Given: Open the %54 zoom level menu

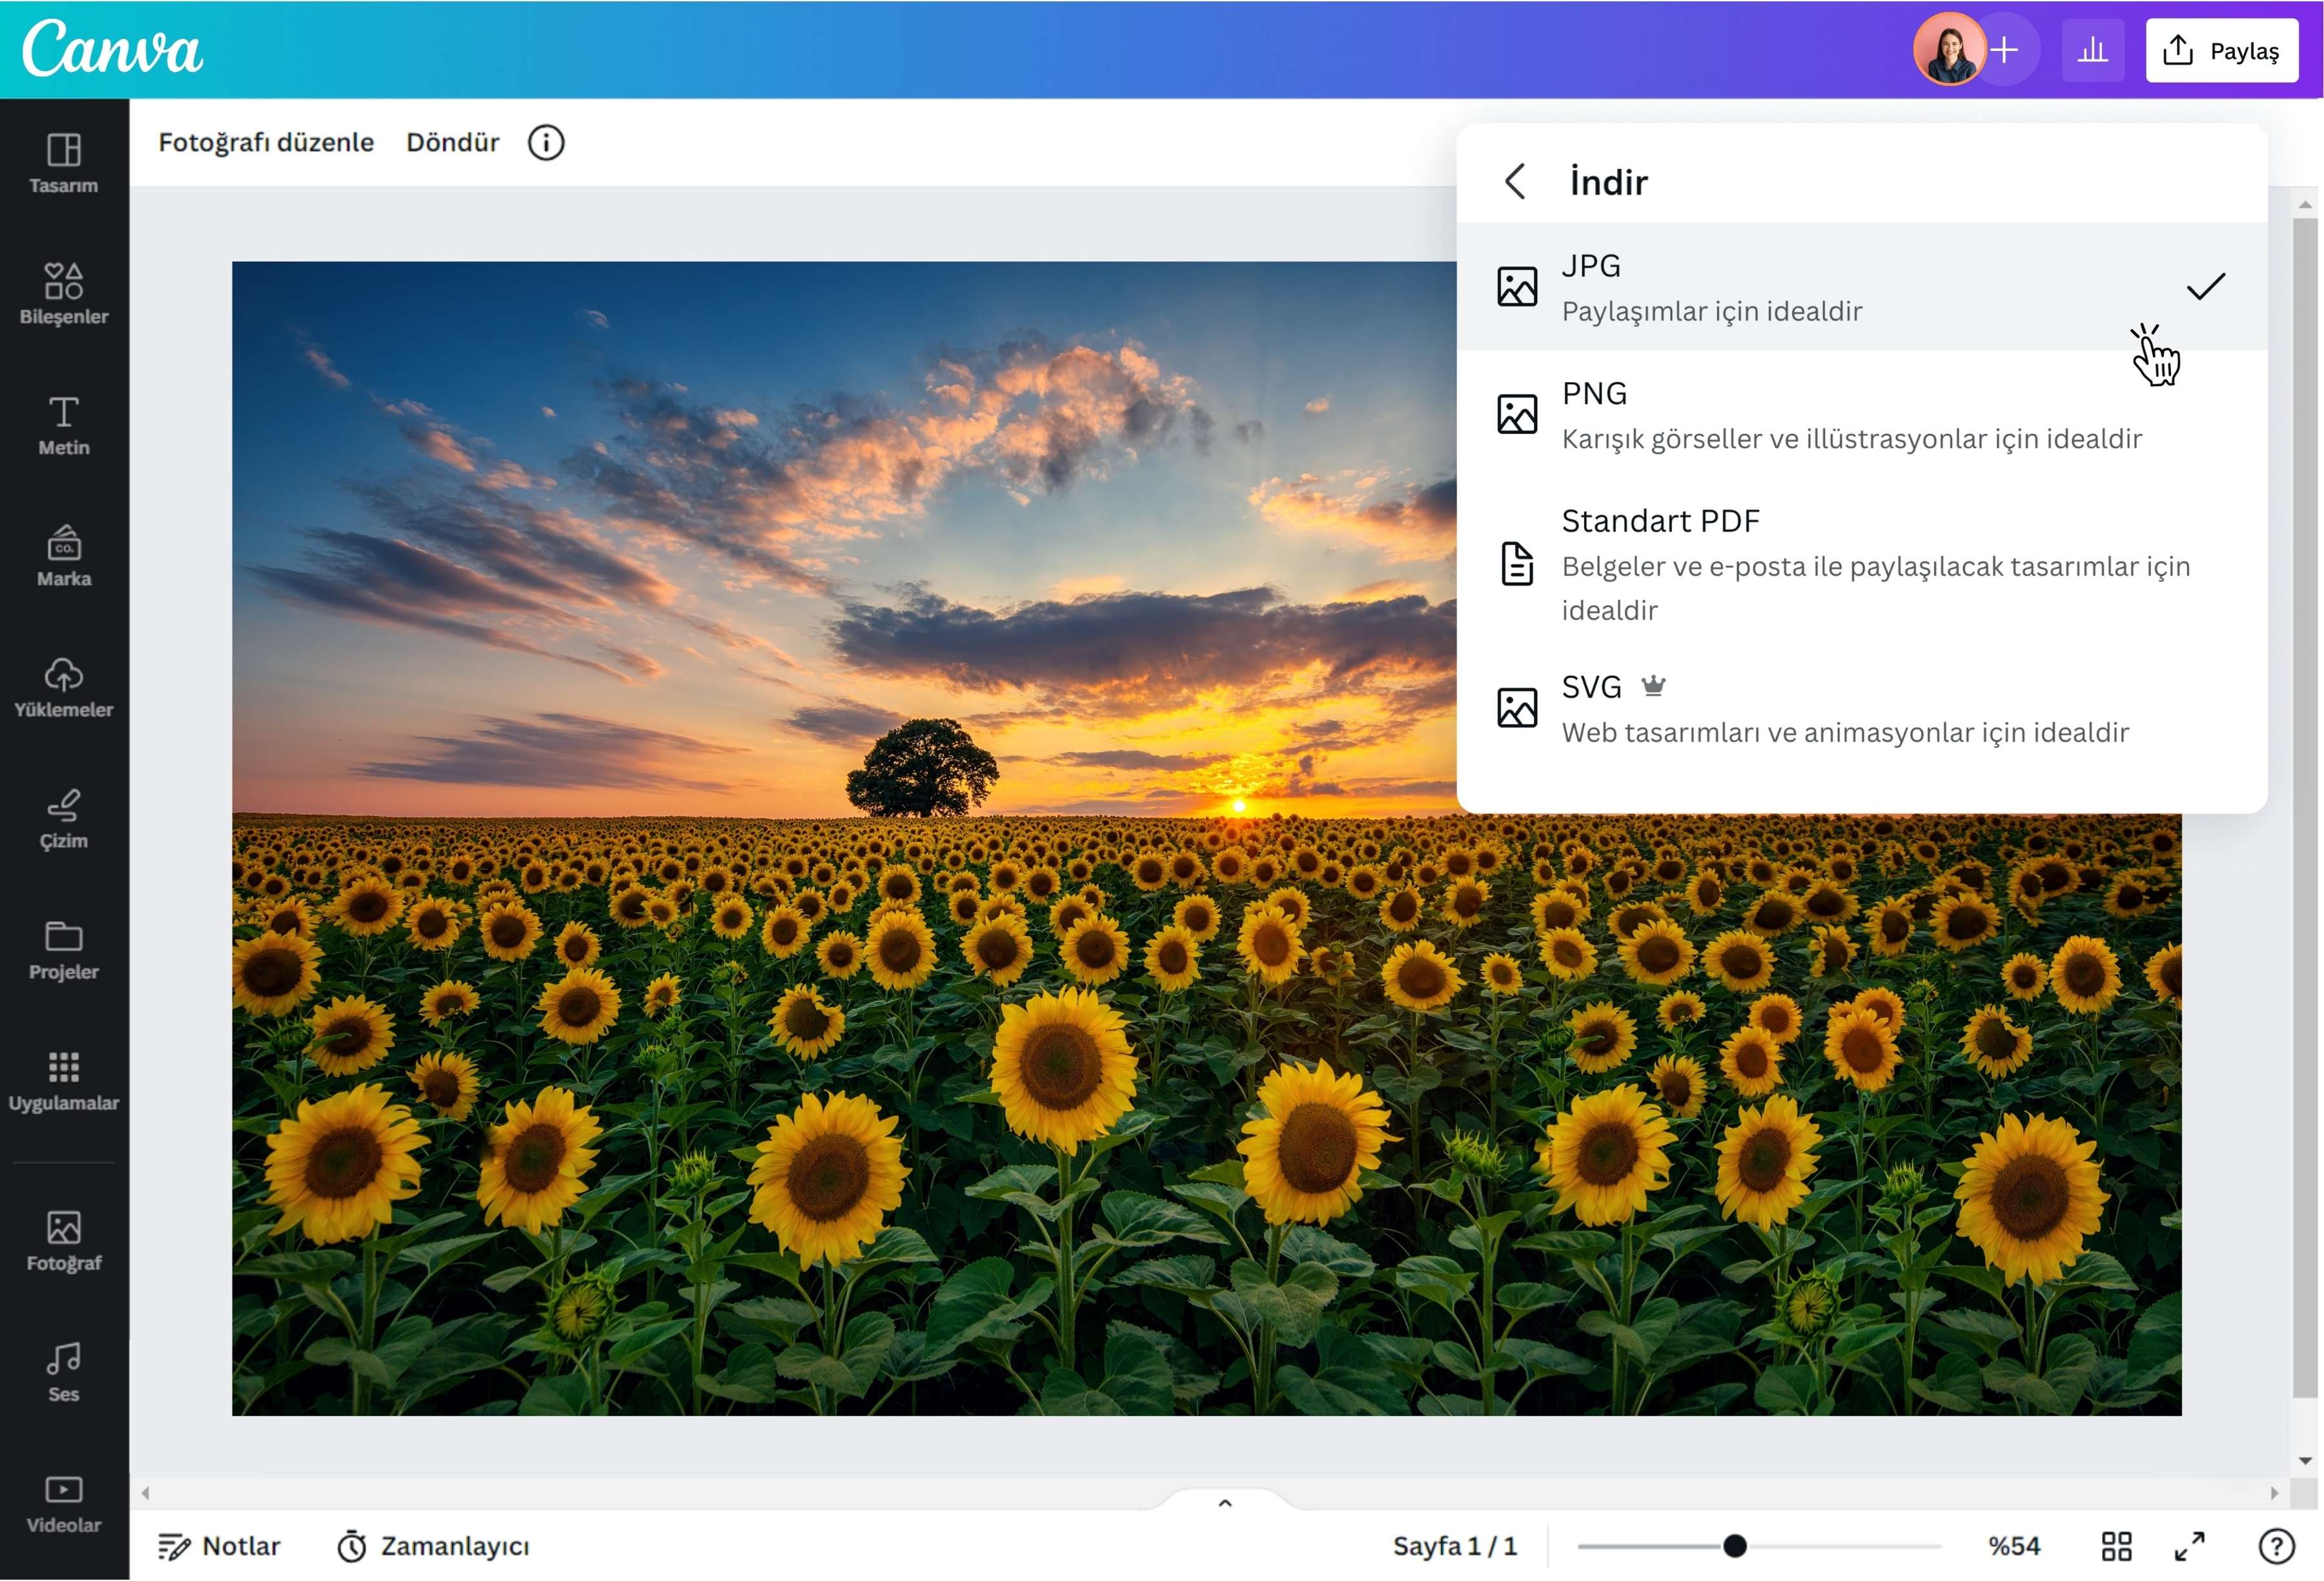Looking at the screenshot, I should pos(2014,1546).
